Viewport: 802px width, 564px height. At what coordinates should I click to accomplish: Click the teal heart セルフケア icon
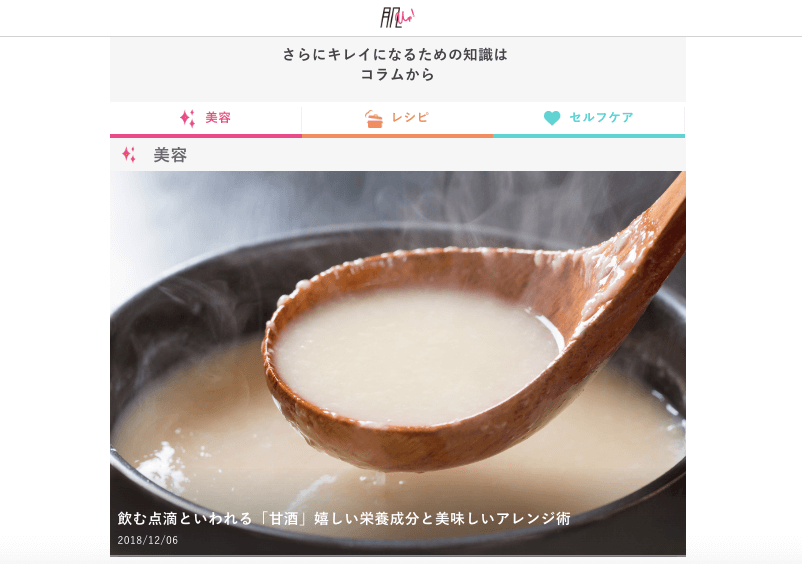tap(552, 118)
